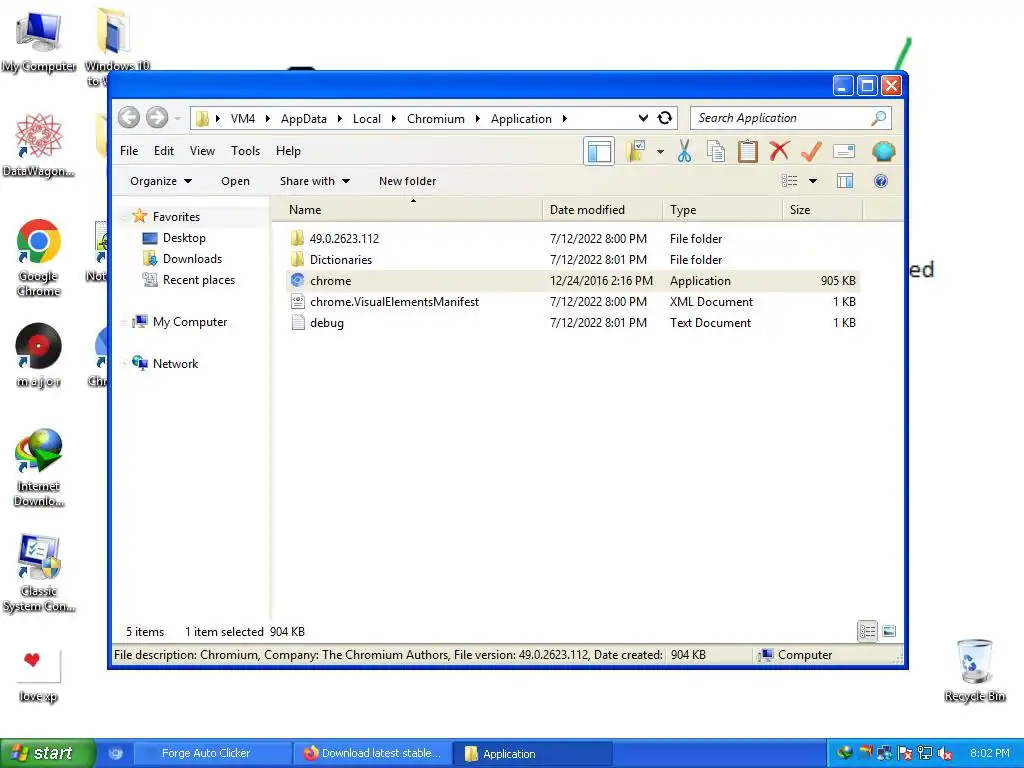Open the Tools menu
Screen dimensions: 1024x768
click(246, 151)
